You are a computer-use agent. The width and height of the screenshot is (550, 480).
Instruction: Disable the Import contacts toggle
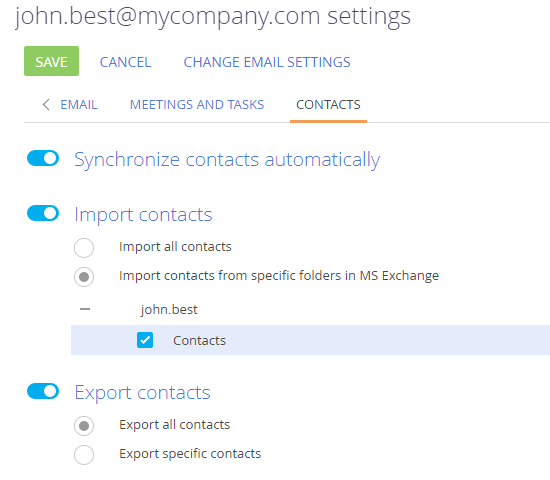(x=43, y=213)
